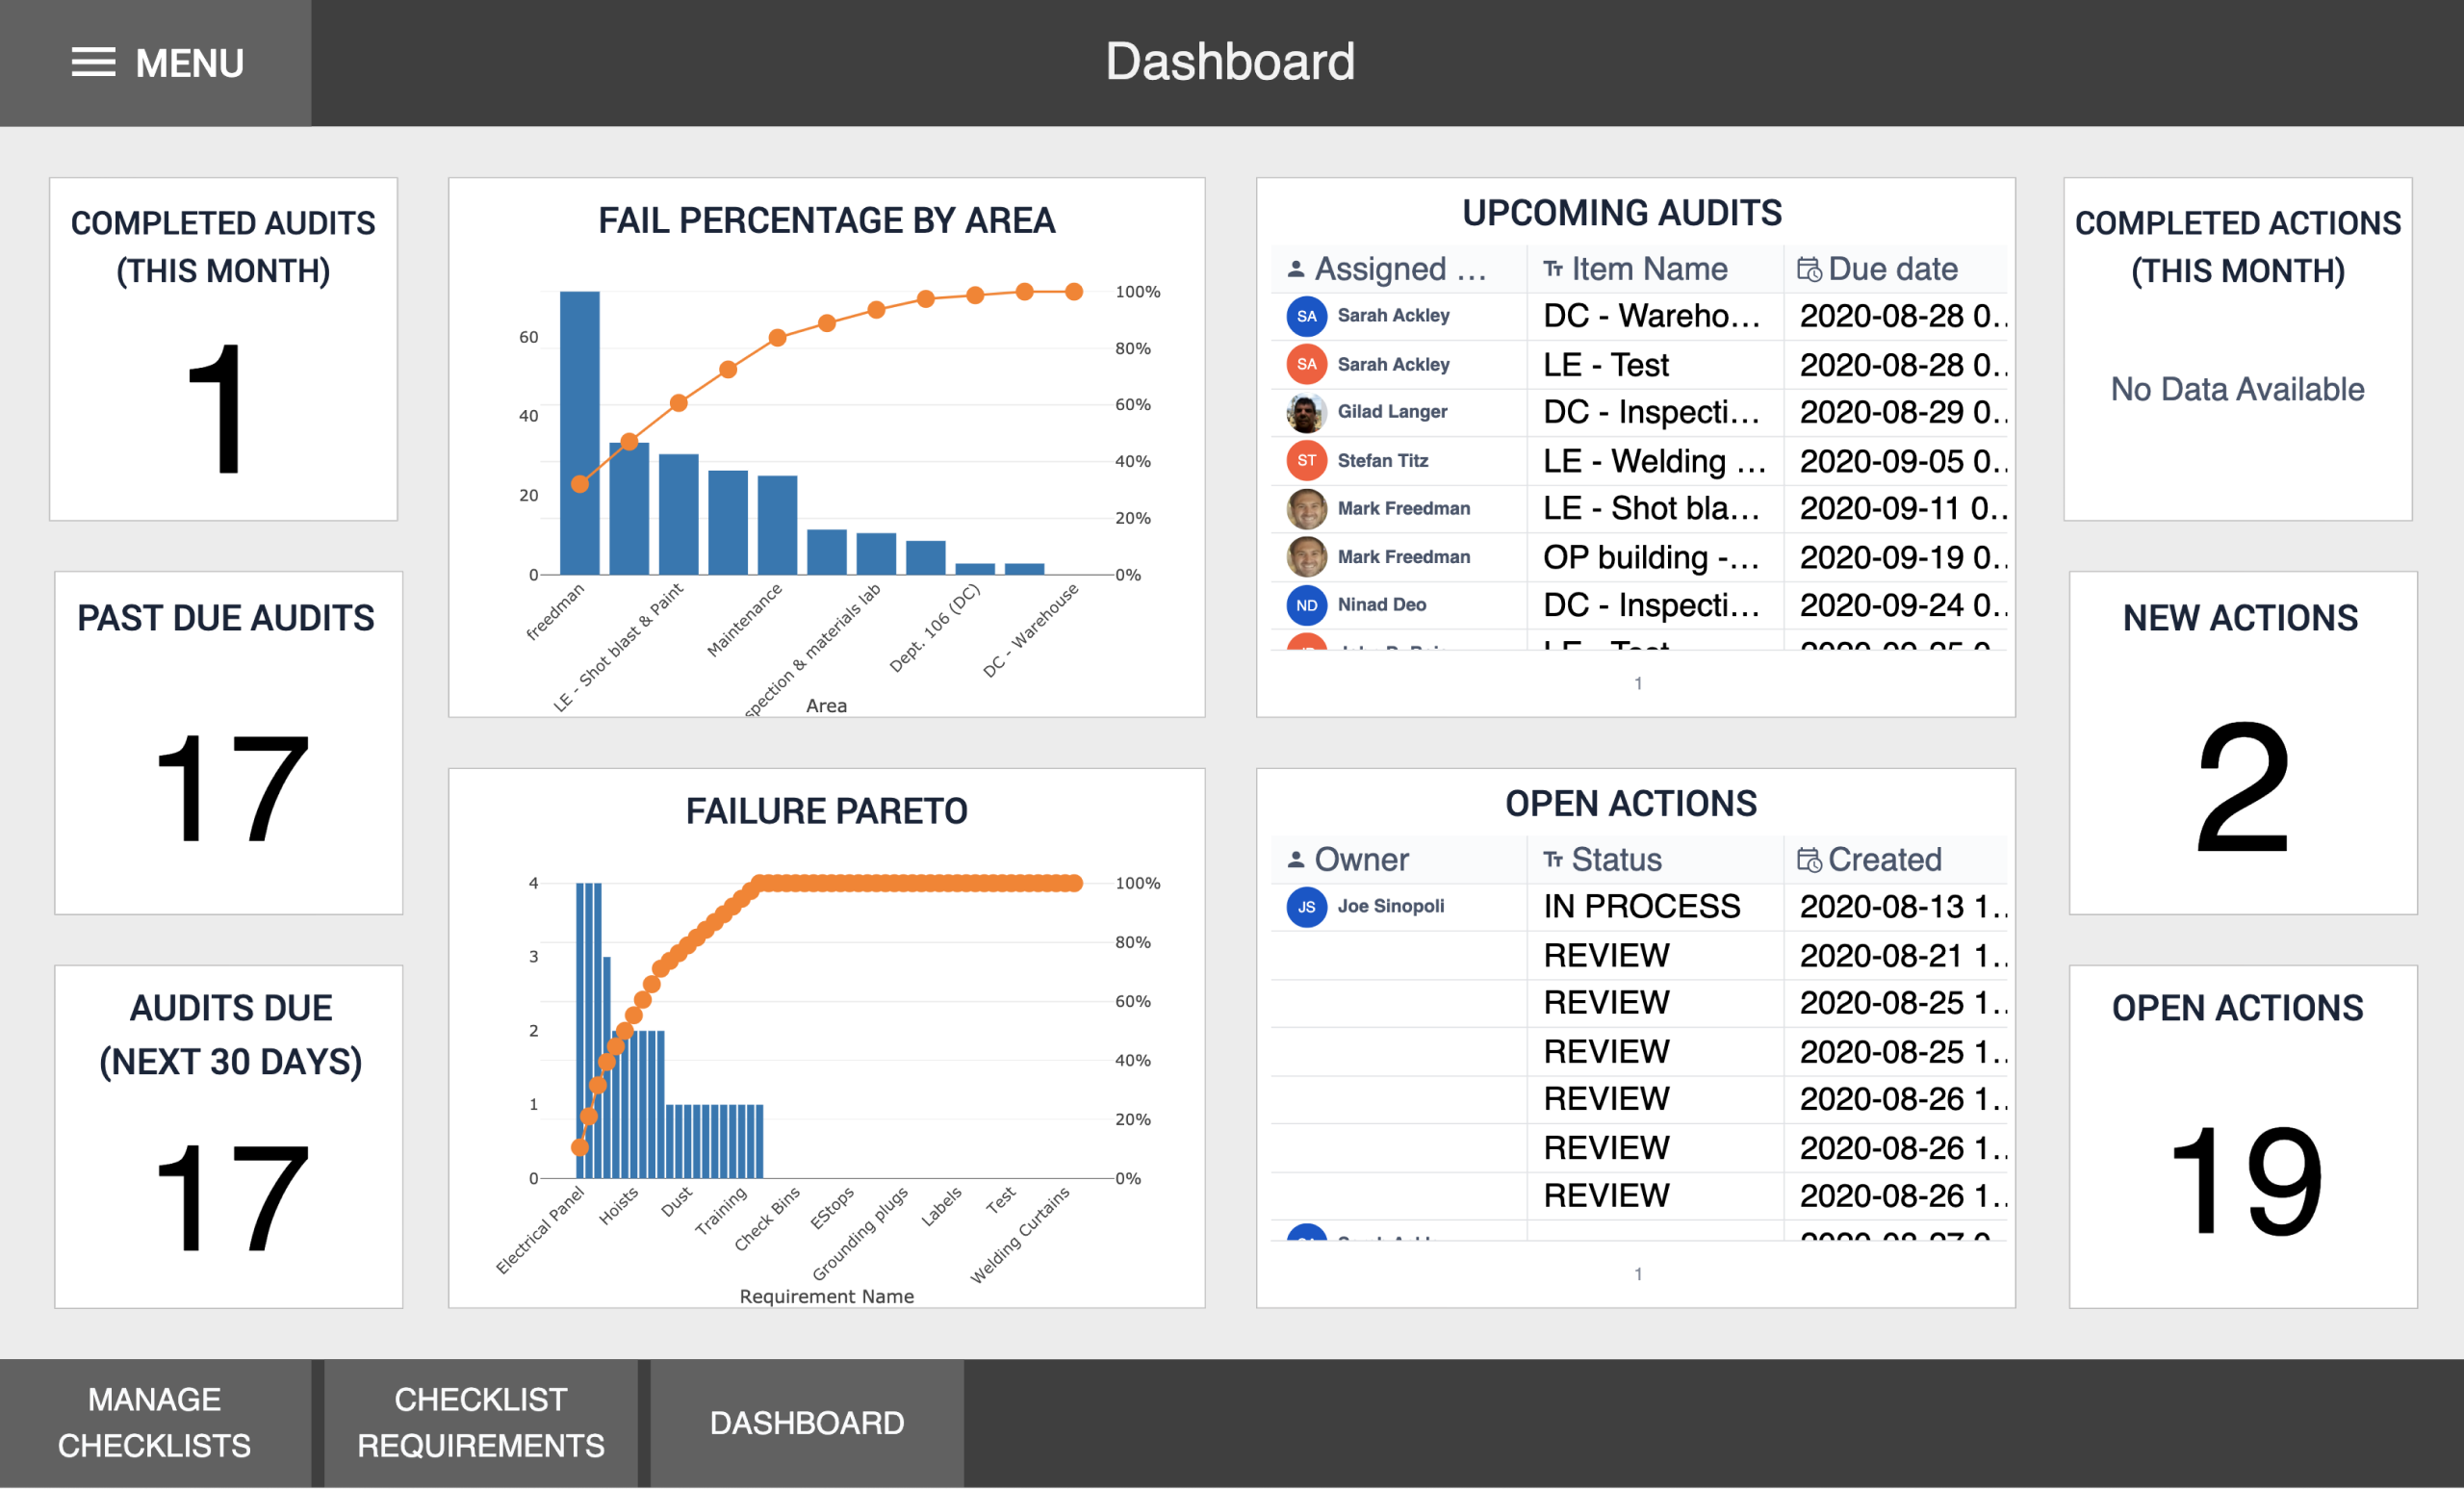
Task: Sort Open Actions by the Created column
Action: [x=1884, y=858]
